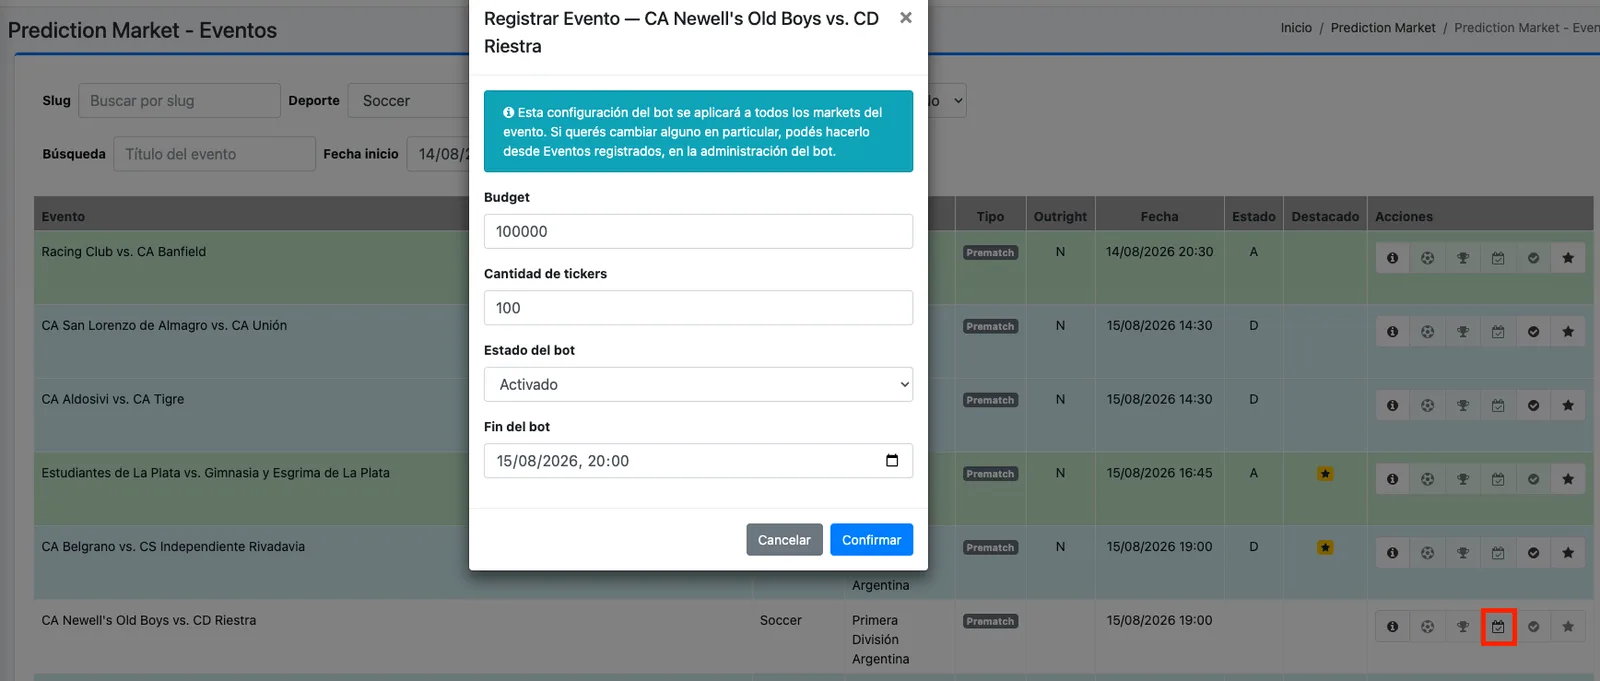1600x681 pixels.
Task: Open info for CA Aldosivi vs. CA Tigre
Action: point(1392,406)
